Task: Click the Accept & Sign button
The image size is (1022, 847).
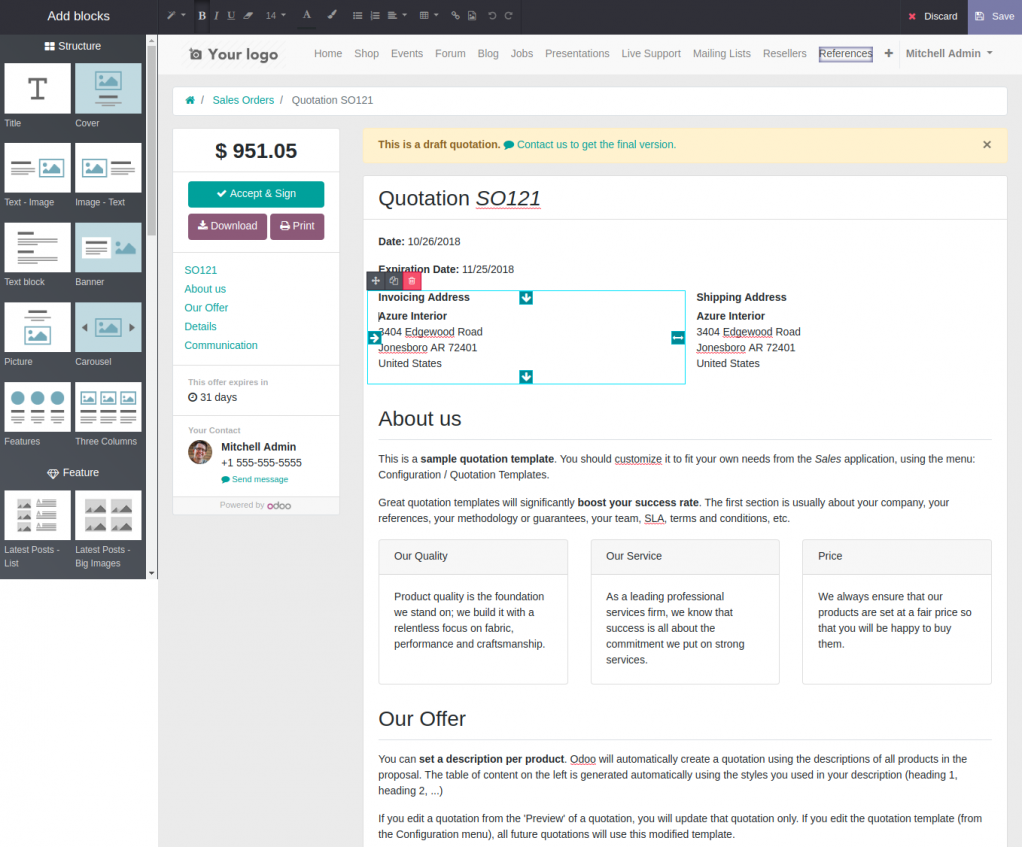Action: click(x=256, y=194)
